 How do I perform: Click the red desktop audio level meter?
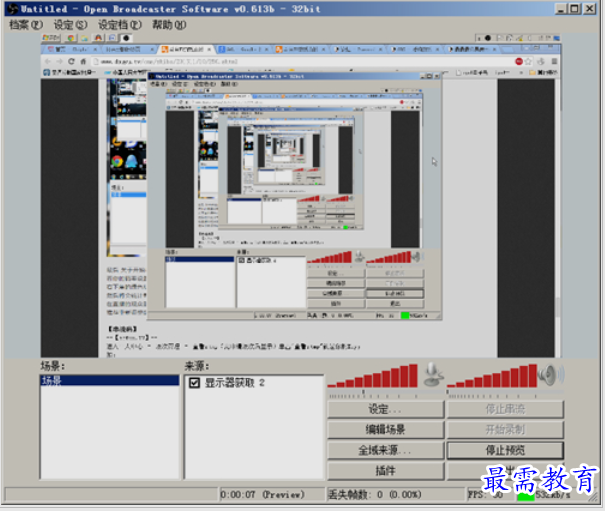(x=492, y=376)
